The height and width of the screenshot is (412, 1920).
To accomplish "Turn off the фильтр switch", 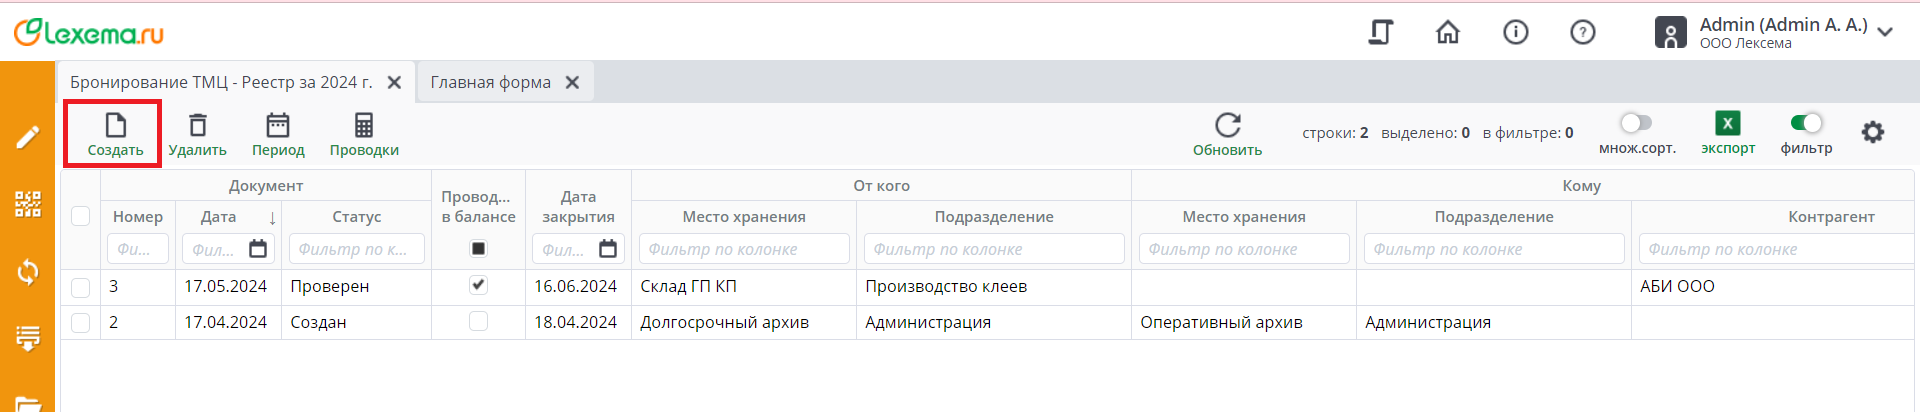I will 1806,123.
